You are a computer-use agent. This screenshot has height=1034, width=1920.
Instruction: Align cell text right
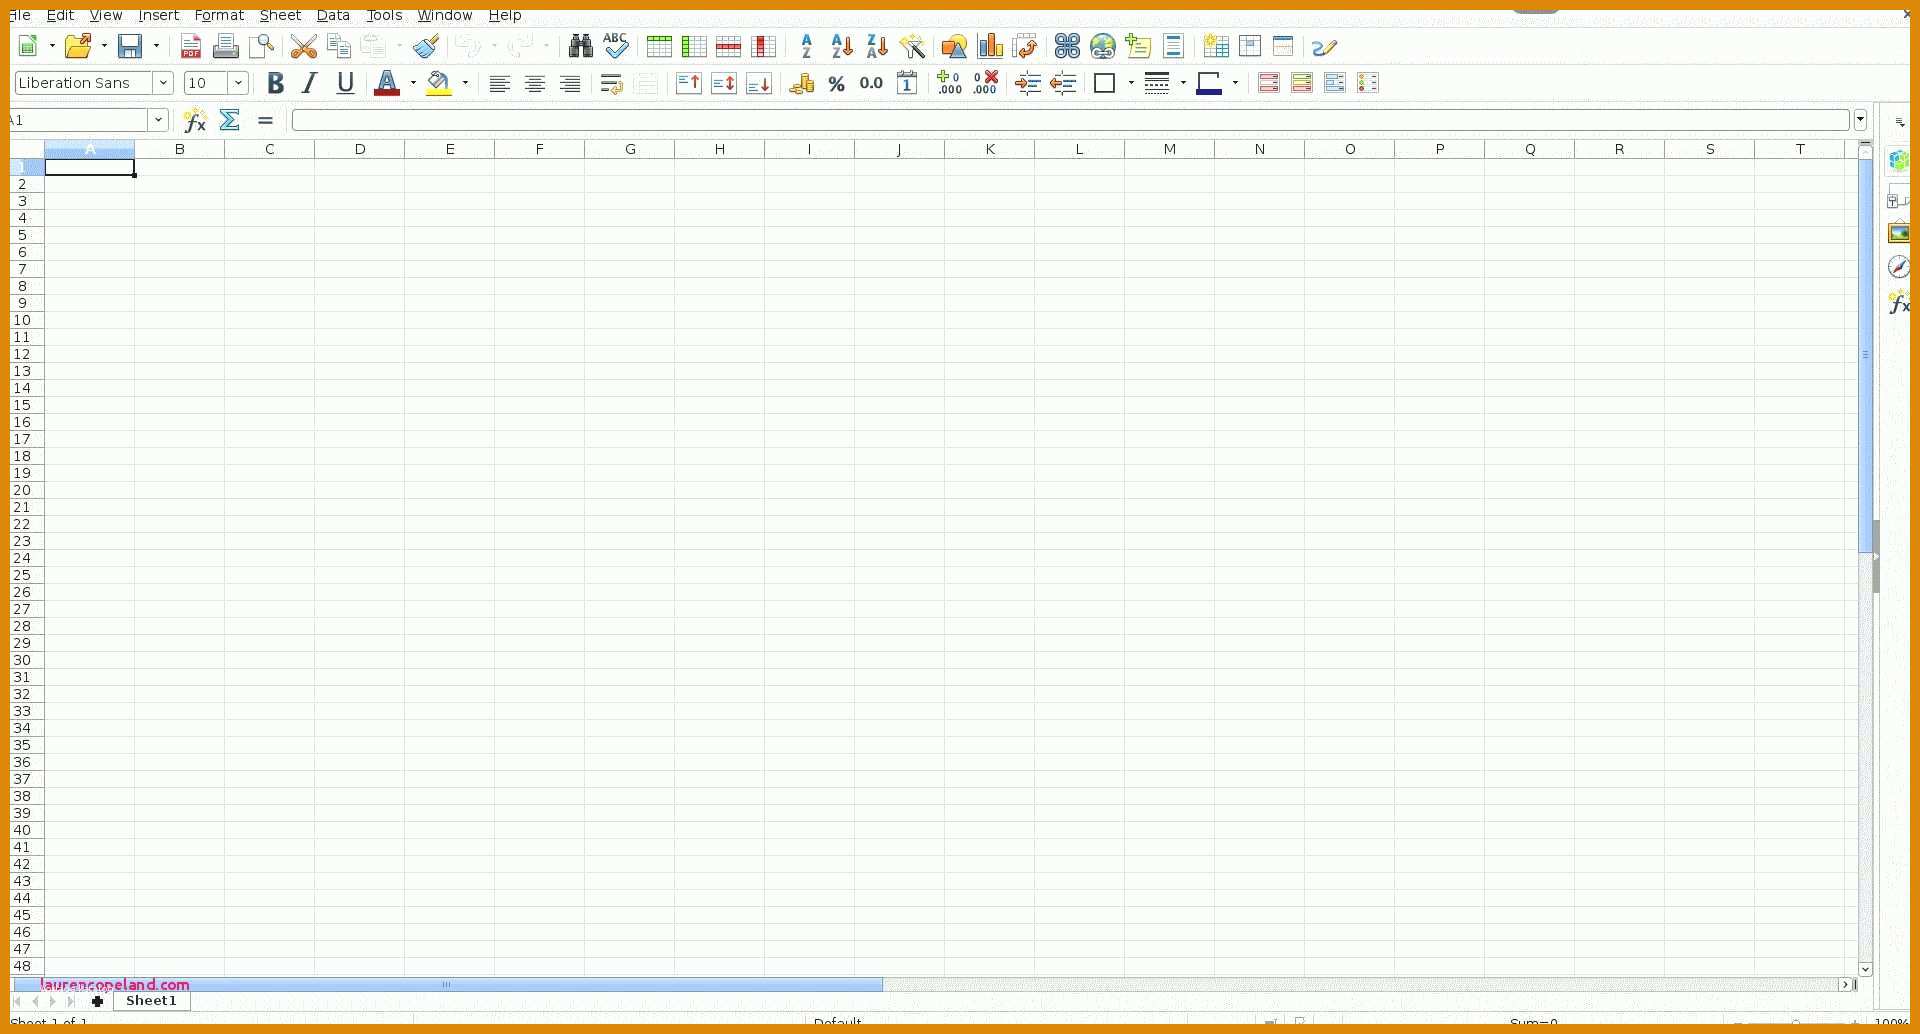570,84
